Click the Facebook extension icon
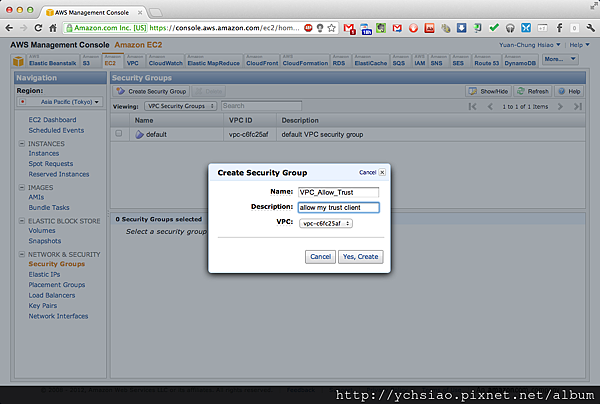600x404 pixels. tap(559, 28)
